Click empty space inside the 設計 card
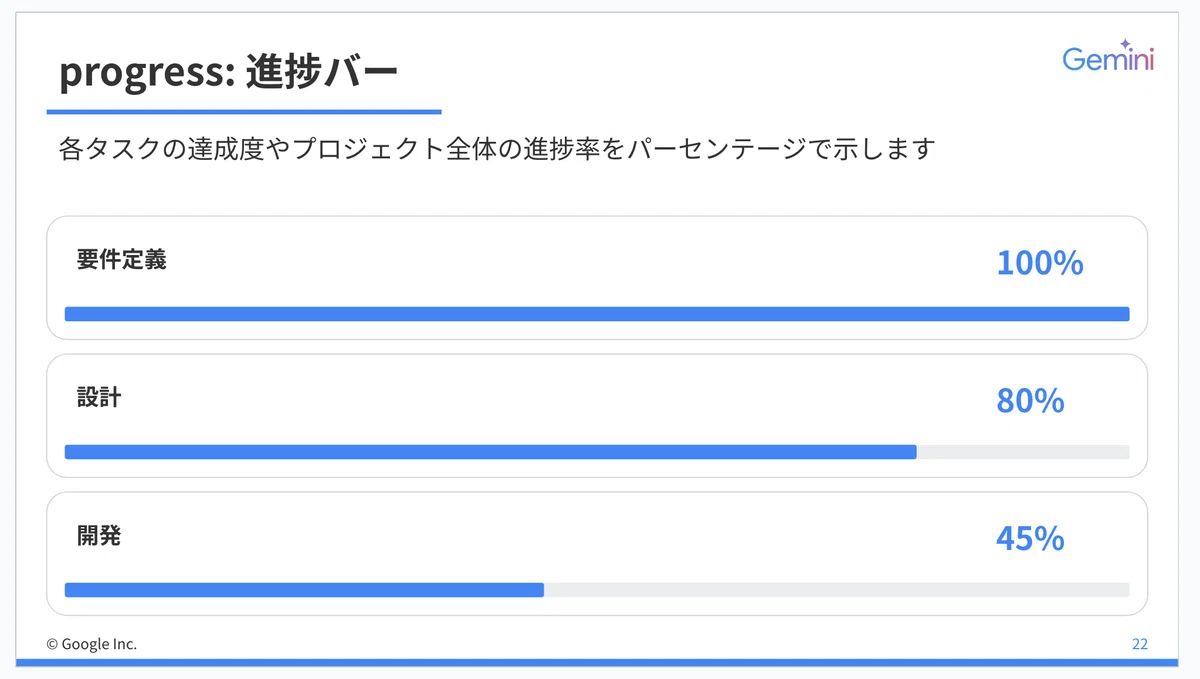Screen dimensions: 1200x679 560,400
